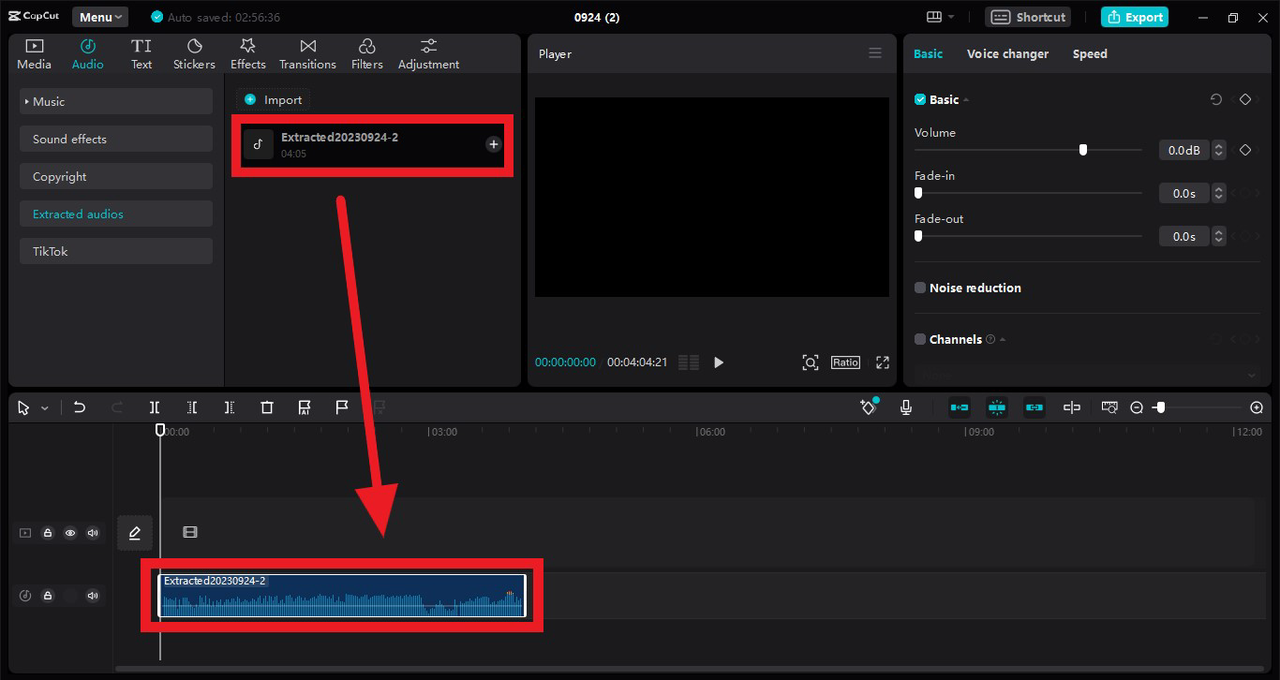Click the Extracted20230924-2 audio thumbnail icon
This screenshot has height=680, width=1280.
258,144
